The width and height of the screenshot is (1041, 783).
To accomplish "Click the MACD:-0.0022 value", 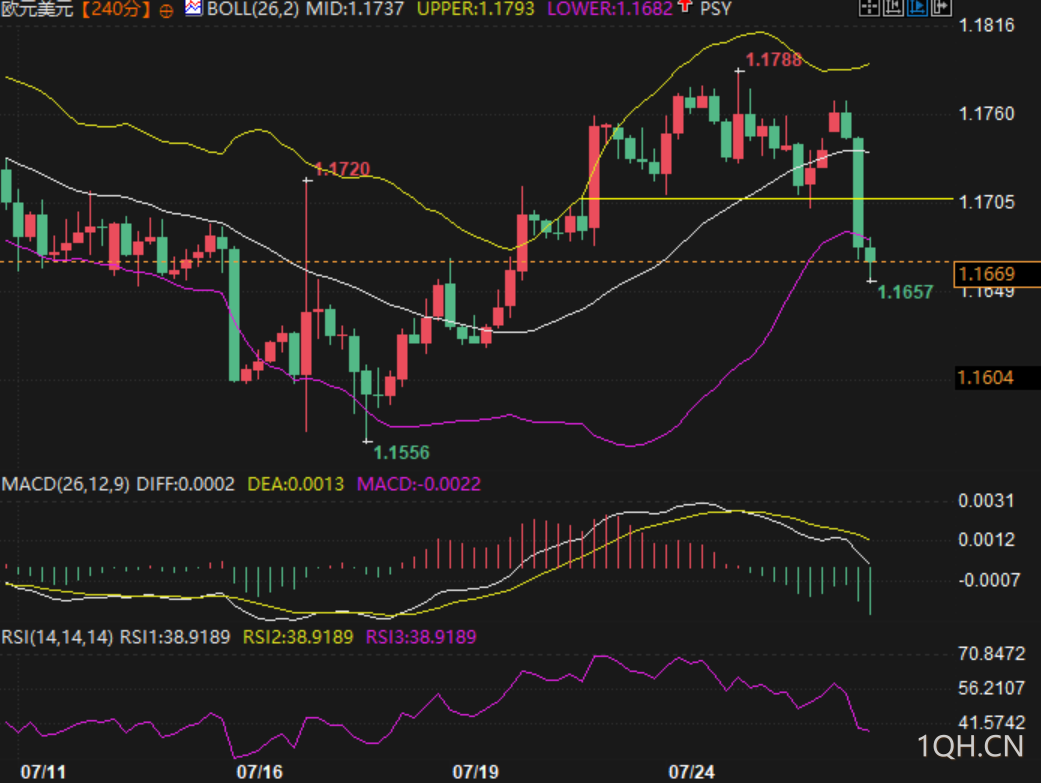I will coord(419,483).
